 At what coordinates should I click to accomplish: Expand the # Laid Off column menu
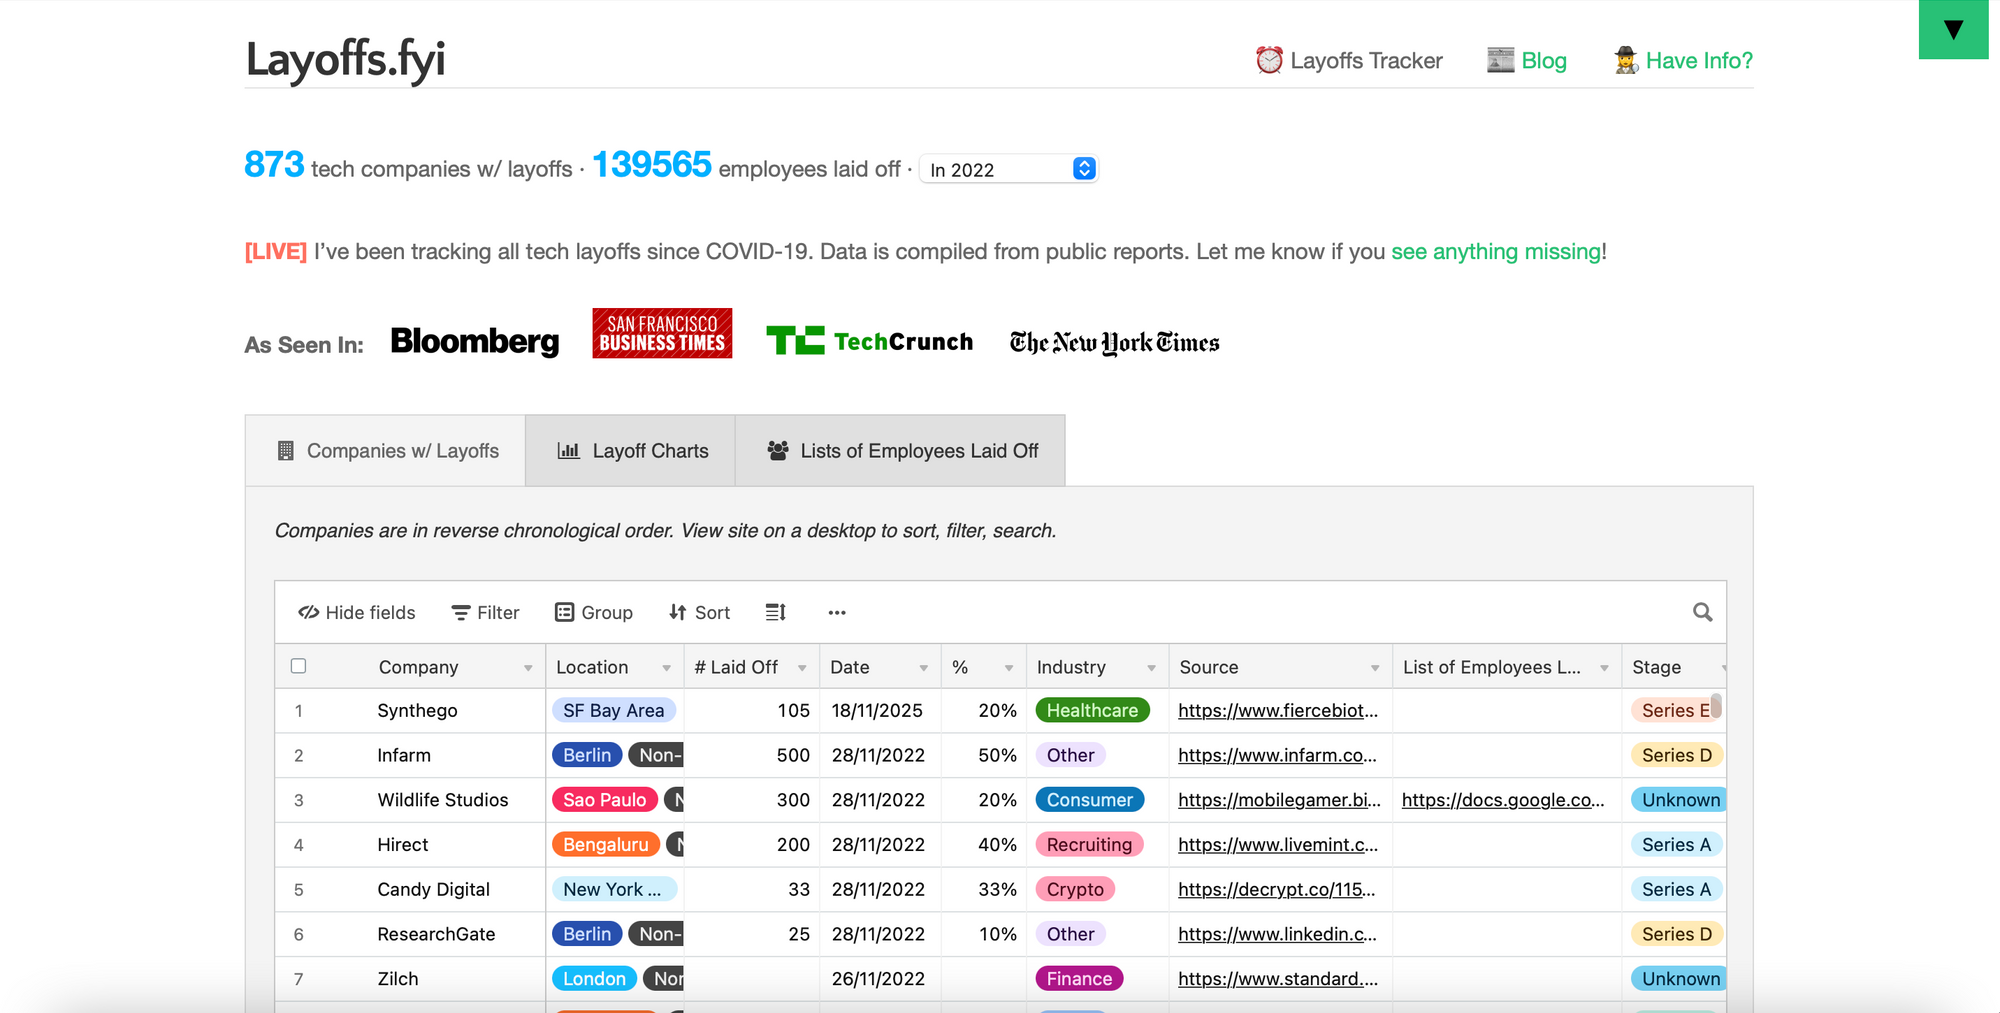pos(802,668)
